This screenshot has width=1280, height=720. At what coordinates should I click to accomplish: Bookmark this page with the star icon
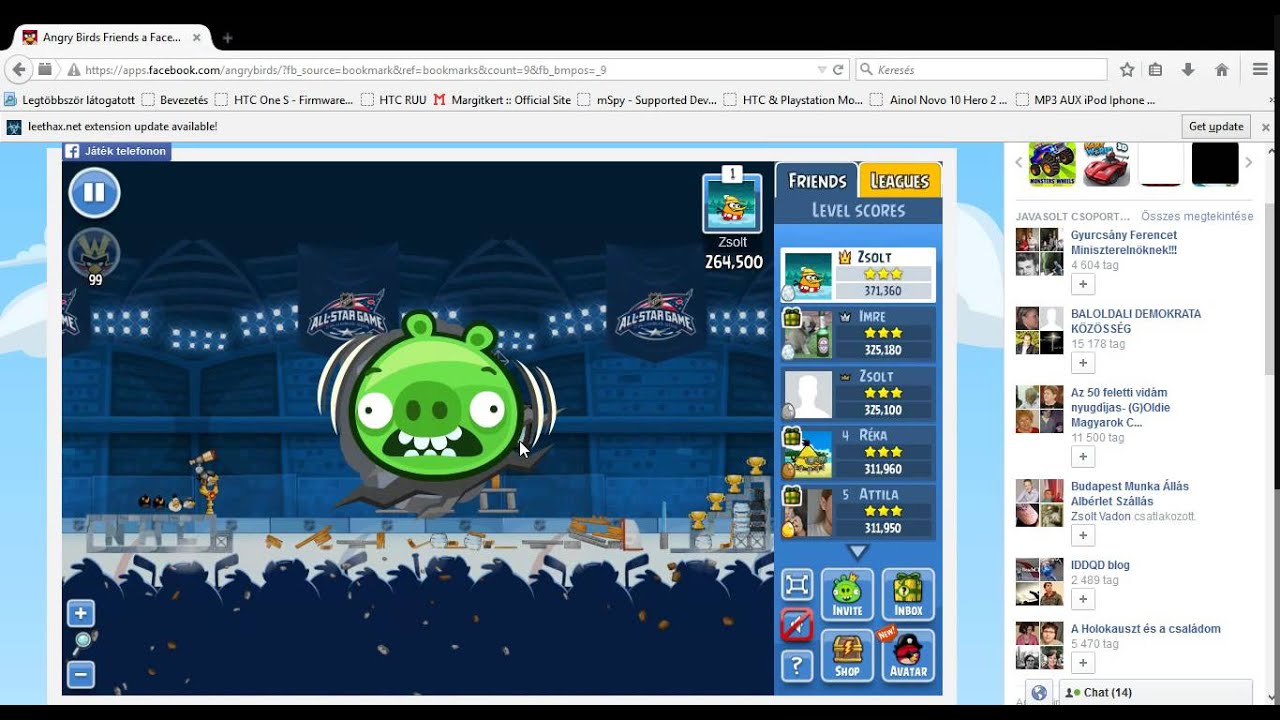(x=1127, y=70)
